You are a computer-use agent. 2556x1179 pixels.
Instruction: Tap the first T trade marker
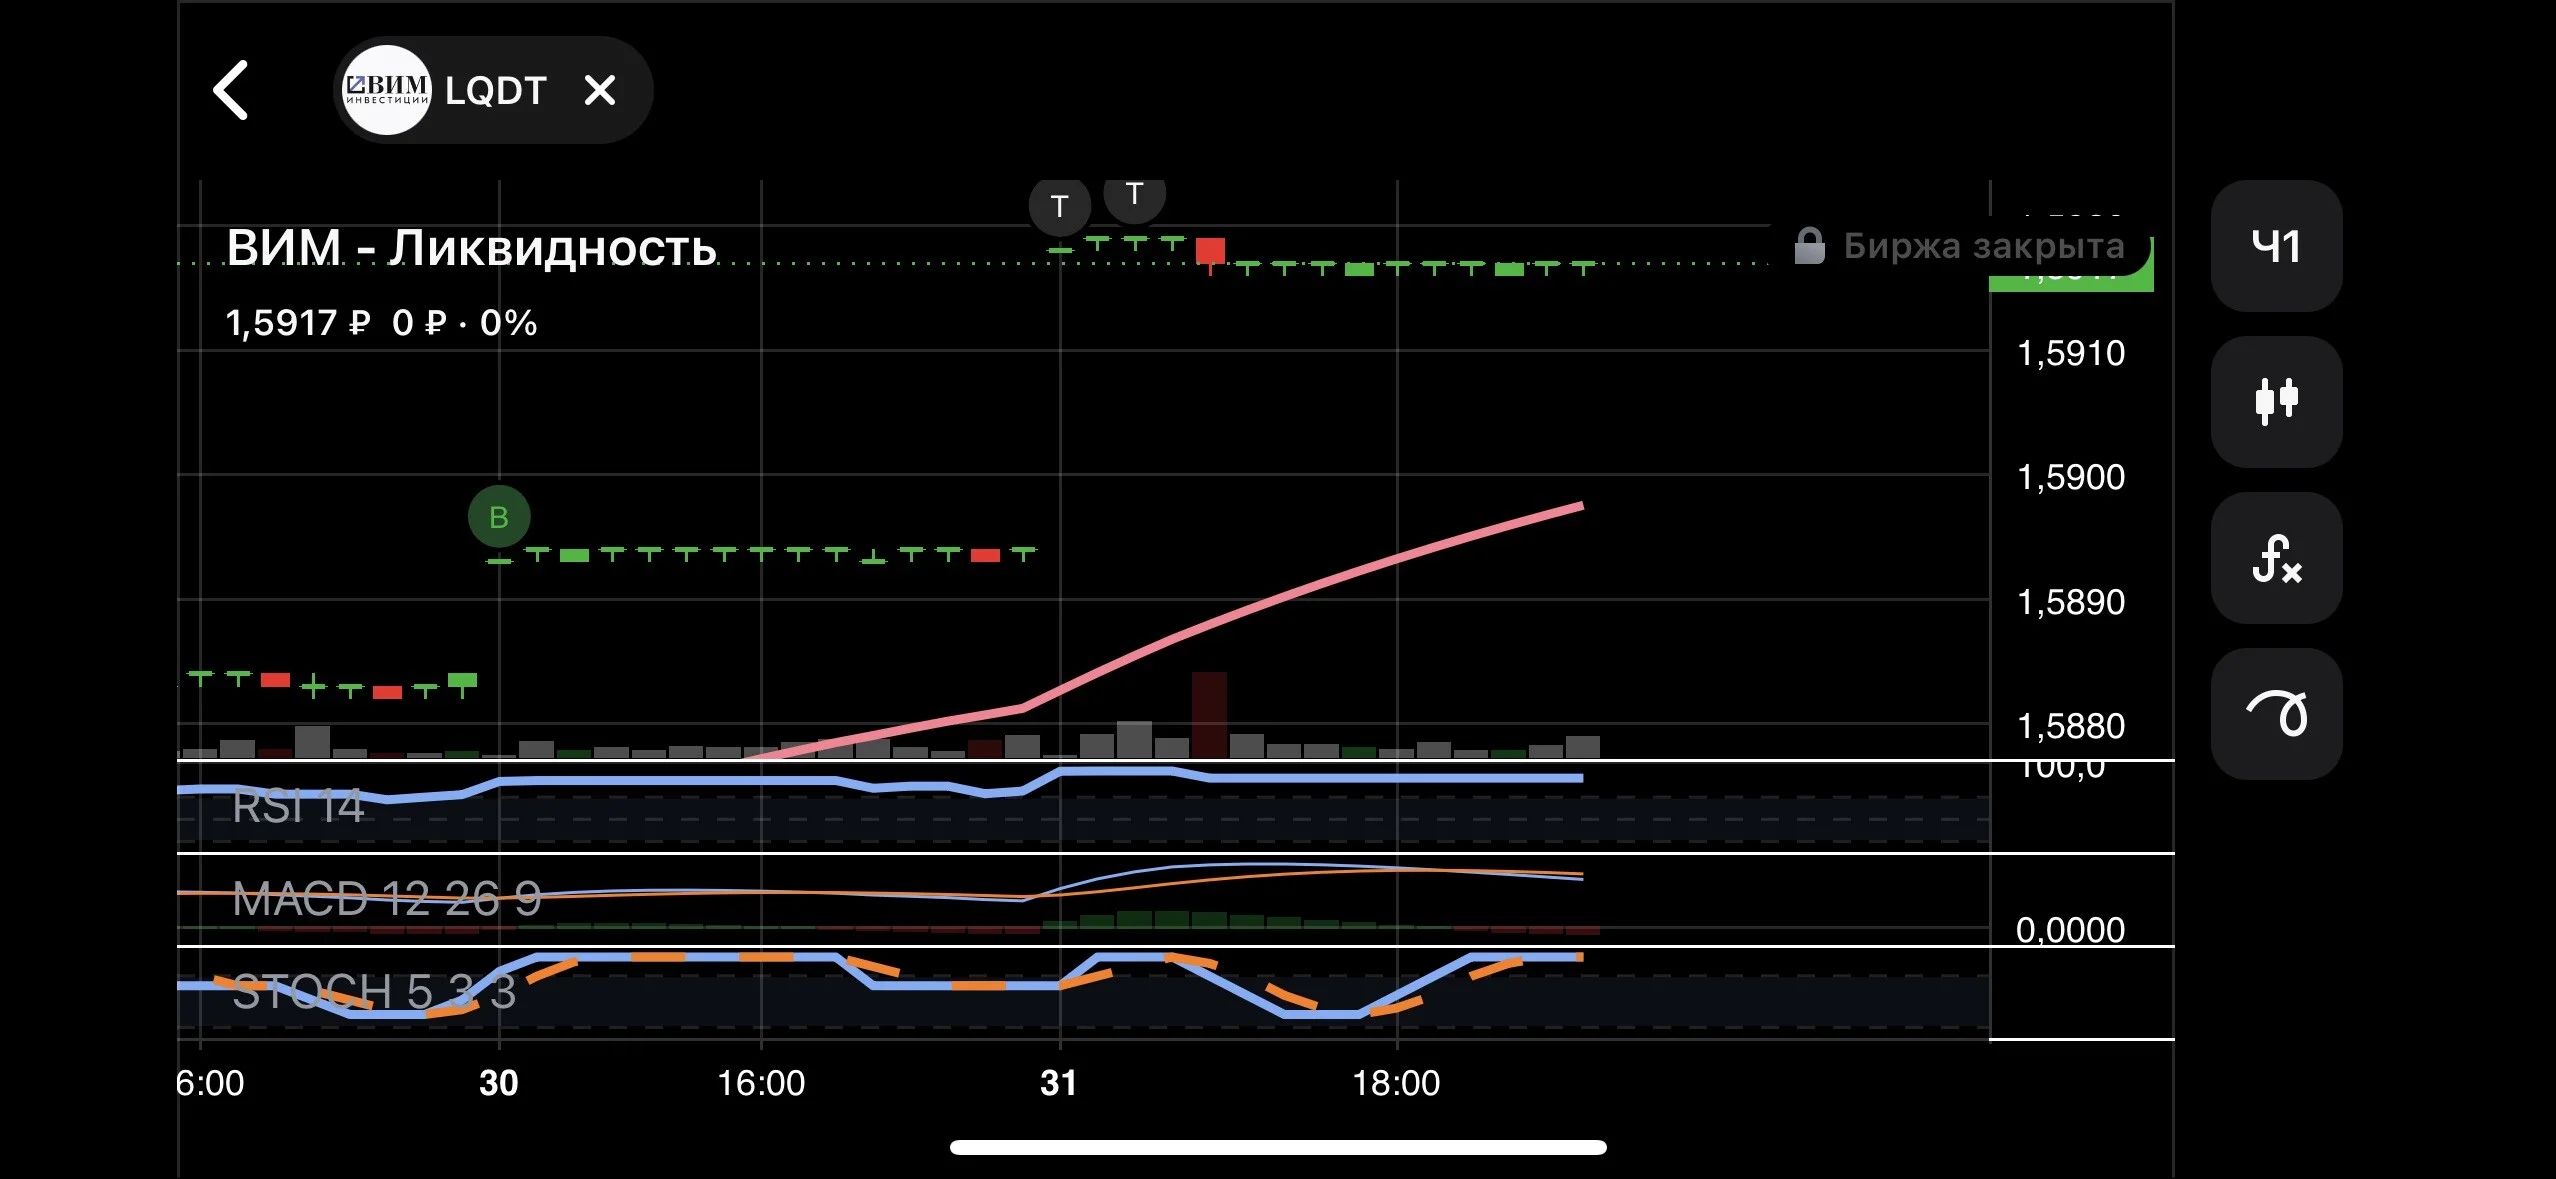[x=1060, y=206]
